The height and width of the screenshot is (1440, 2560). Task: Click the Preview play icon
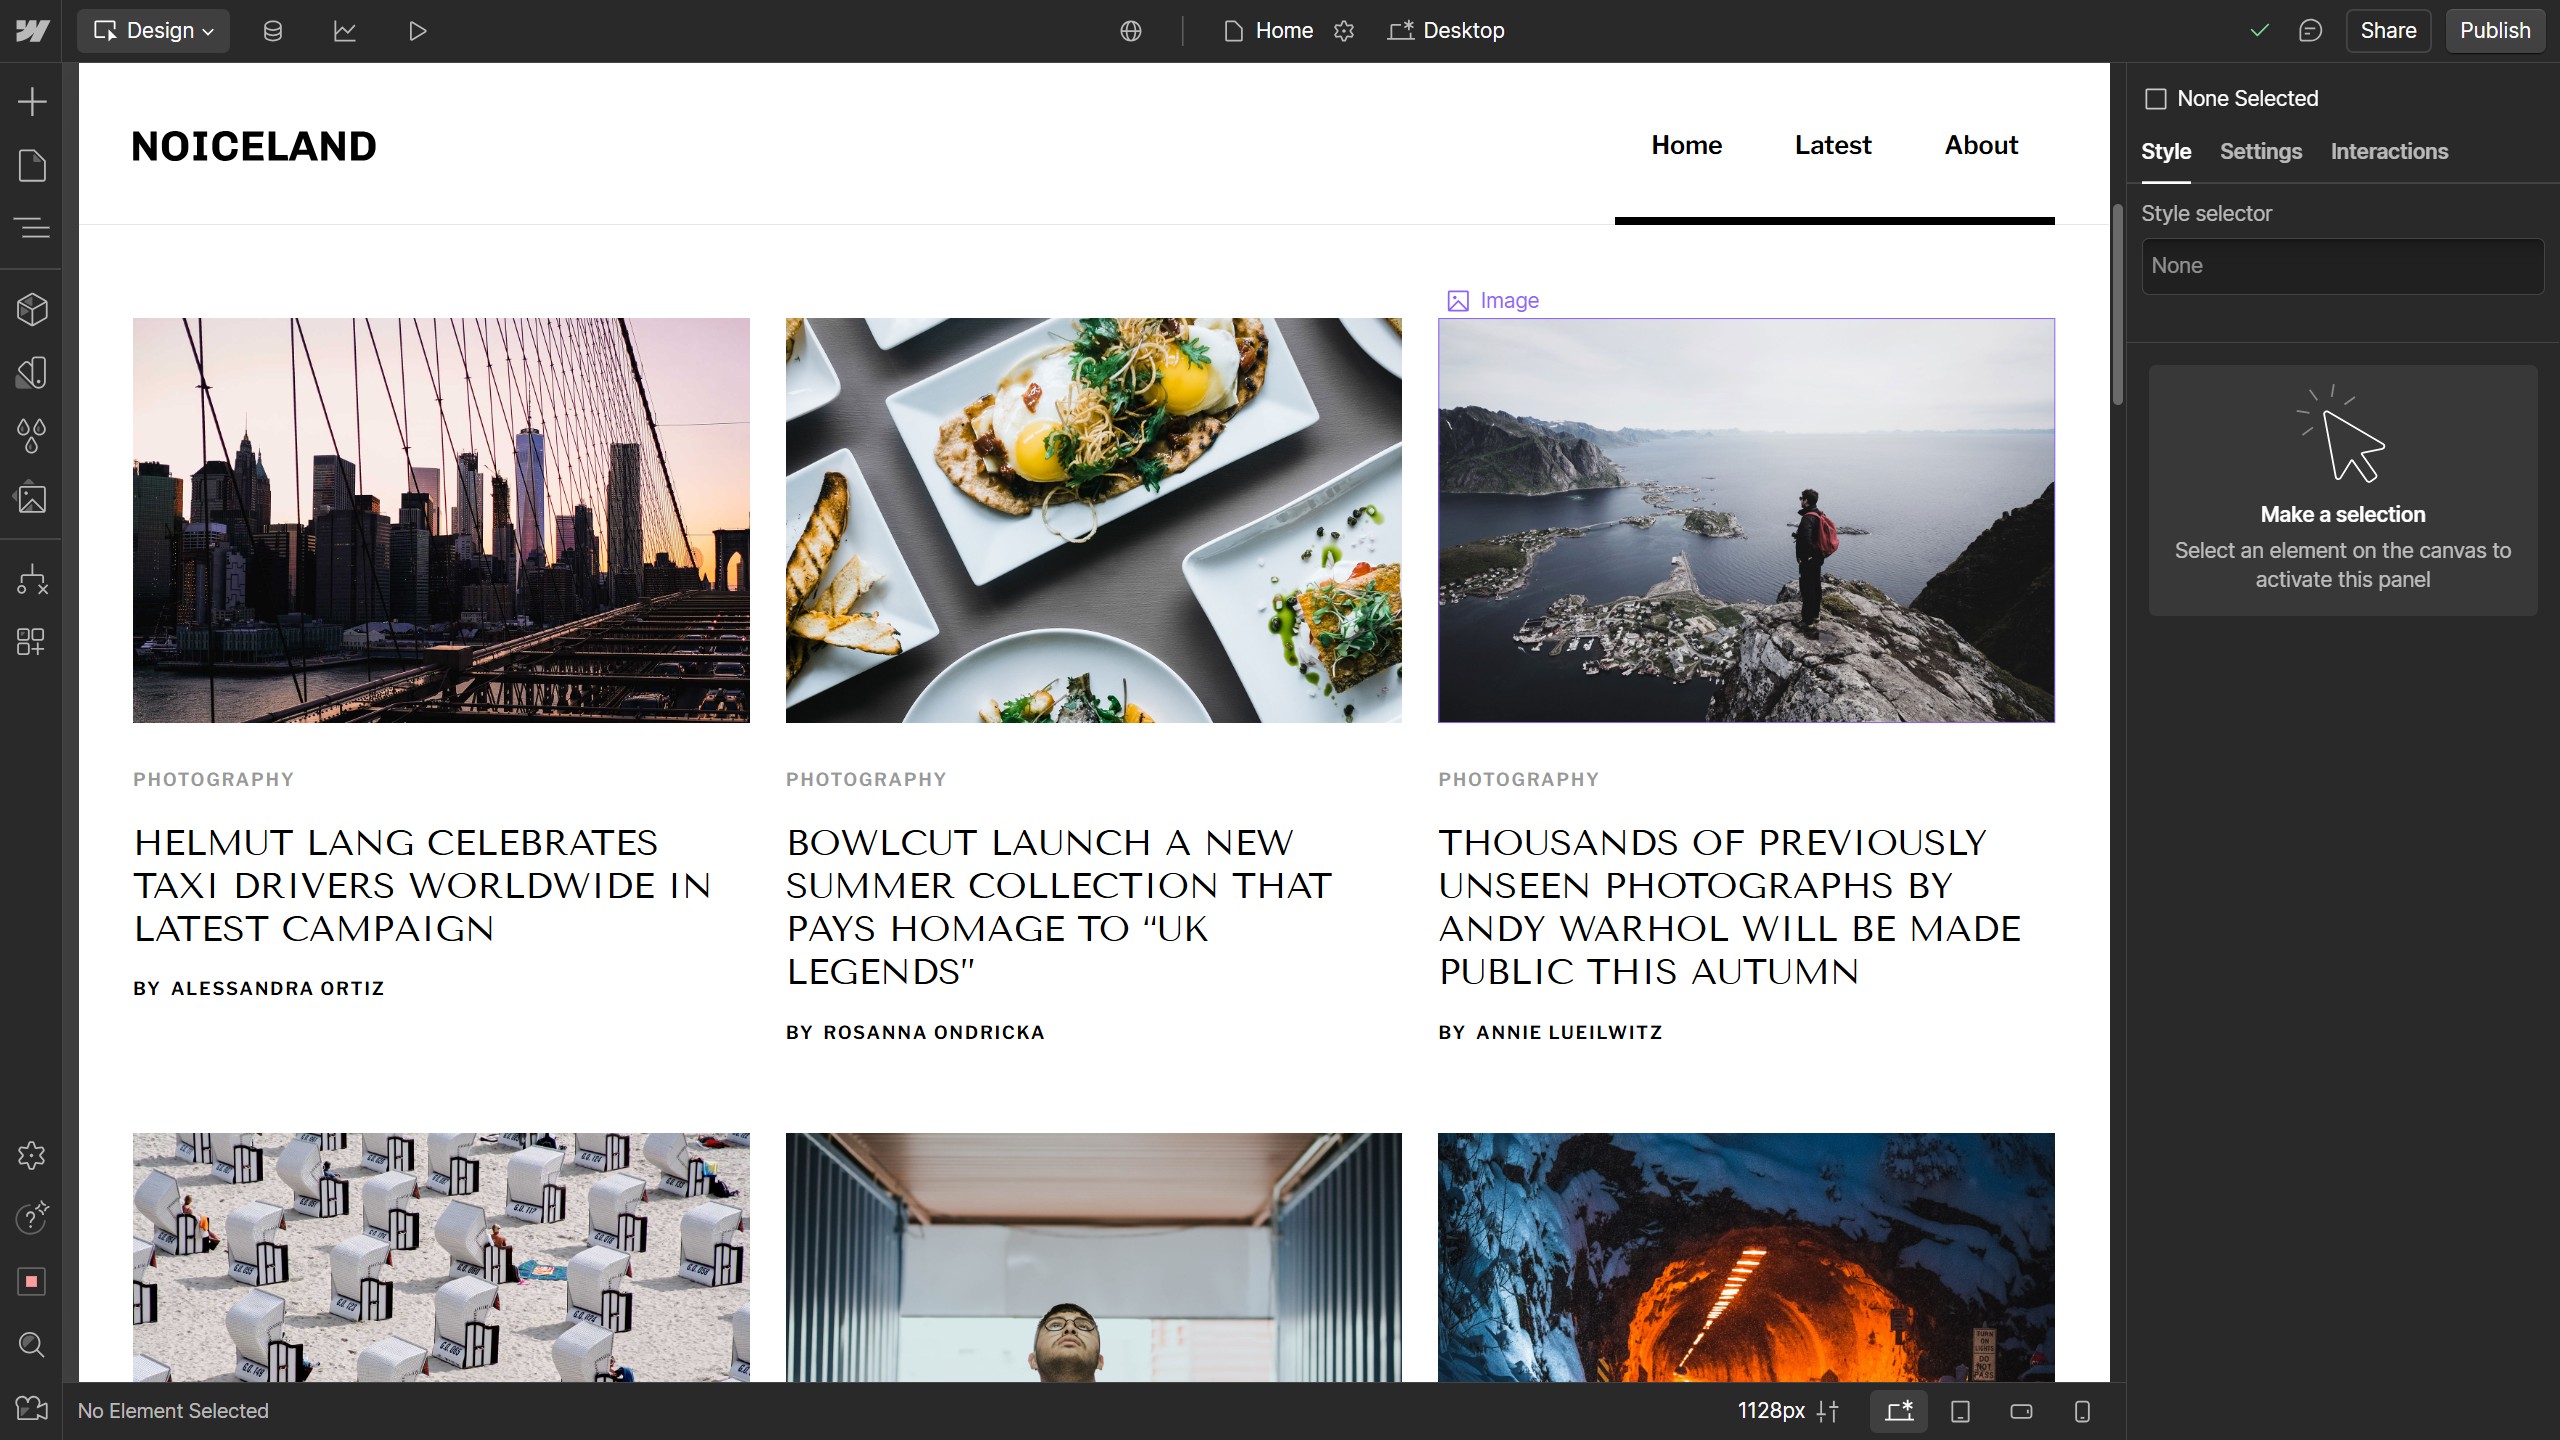point(418,31)
